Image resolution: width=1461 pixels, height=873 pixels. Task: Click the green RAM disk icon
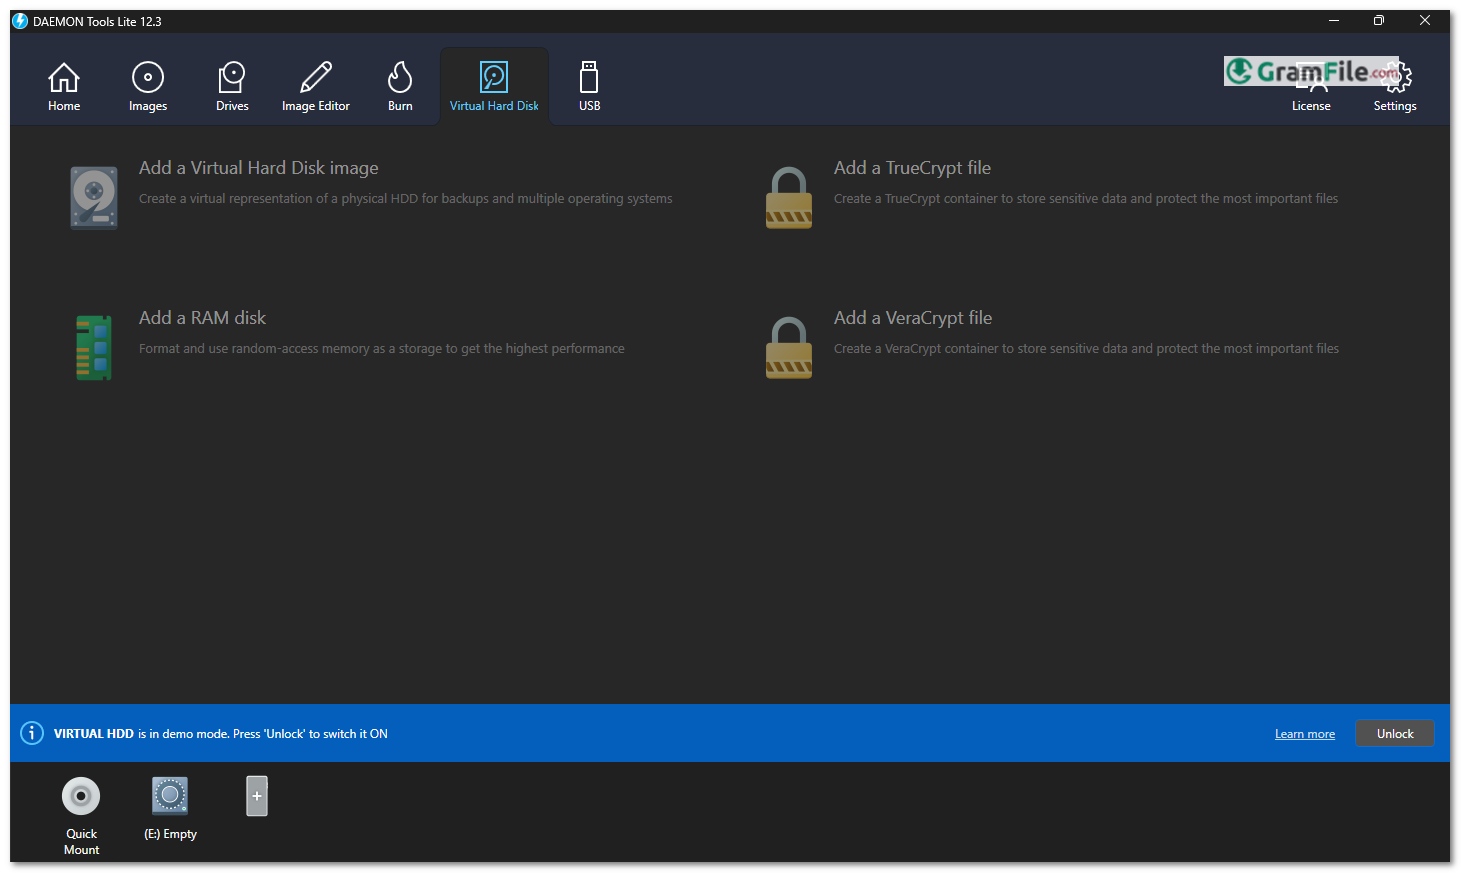[x=94, y=347]
